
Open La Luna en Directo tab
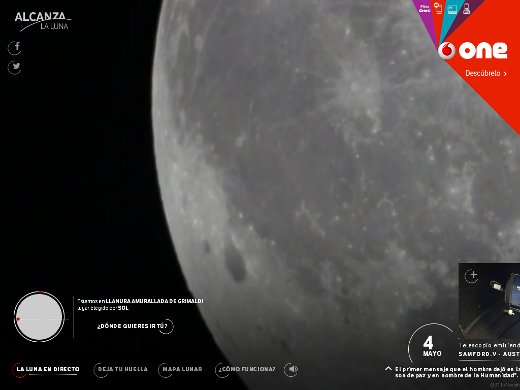point(48,369)
